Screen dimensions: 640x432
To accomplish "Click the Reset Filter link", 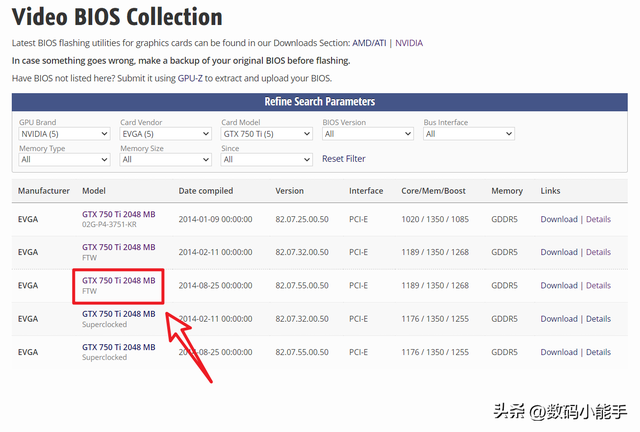I will (343, 159).
